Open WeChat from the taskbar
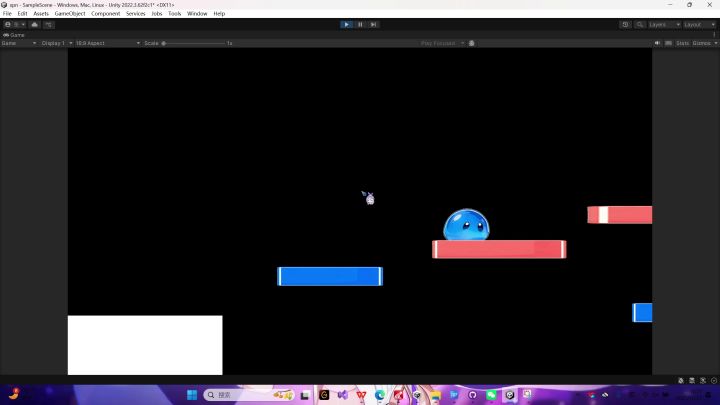 pos(491,395)
